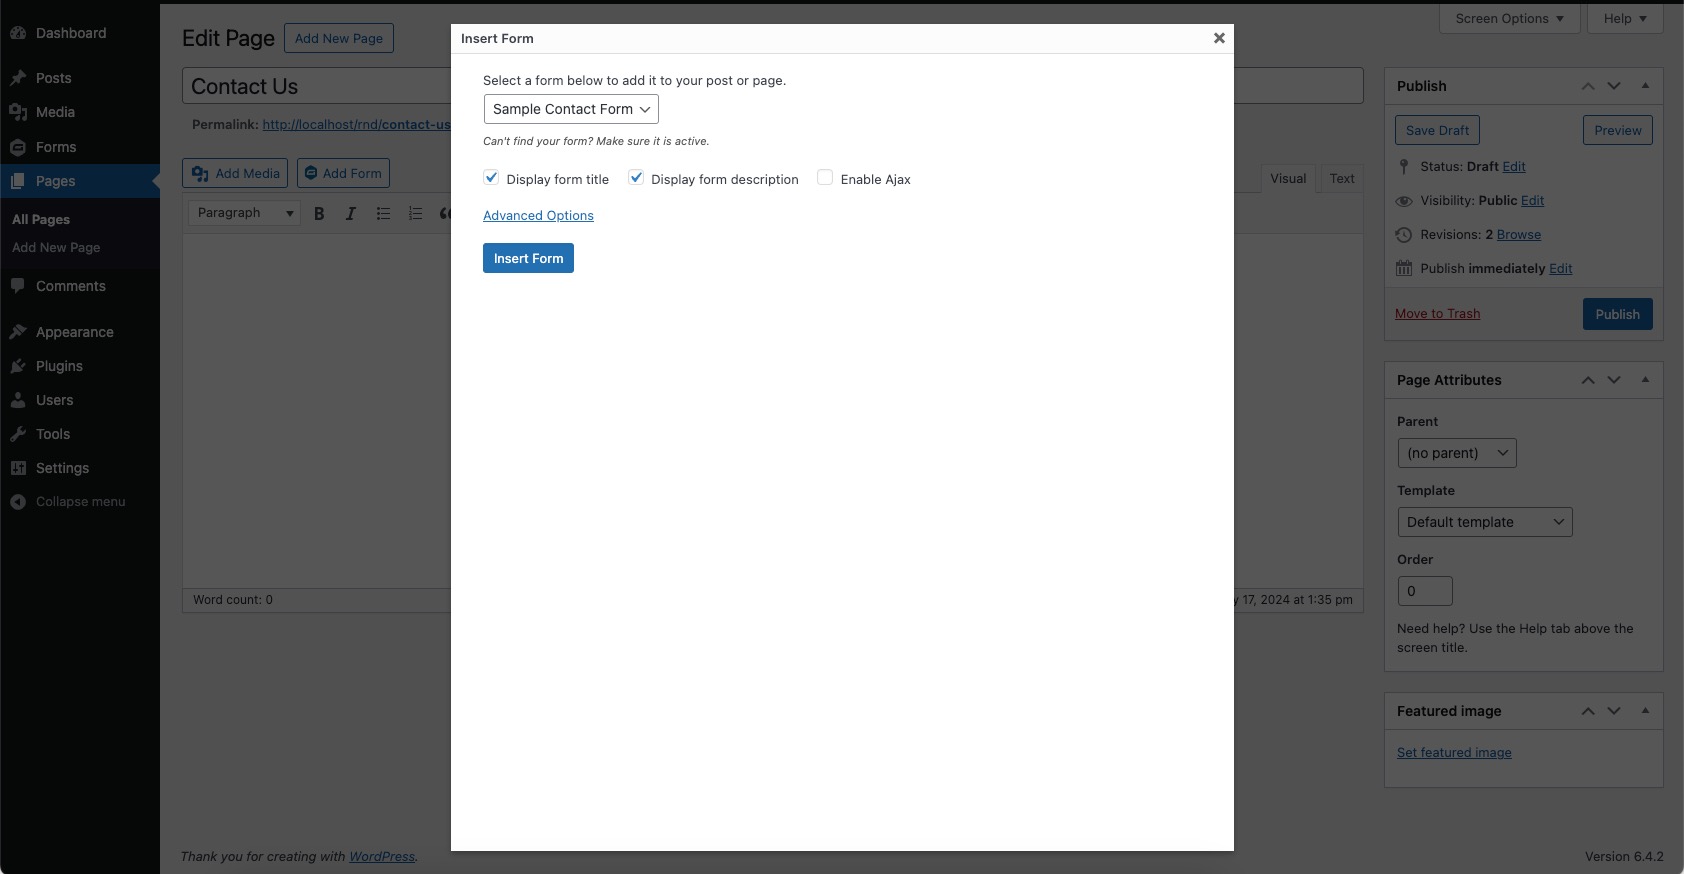1684x874 pixels.
Task: Move the page to Trash
Action: (1437, 313)
